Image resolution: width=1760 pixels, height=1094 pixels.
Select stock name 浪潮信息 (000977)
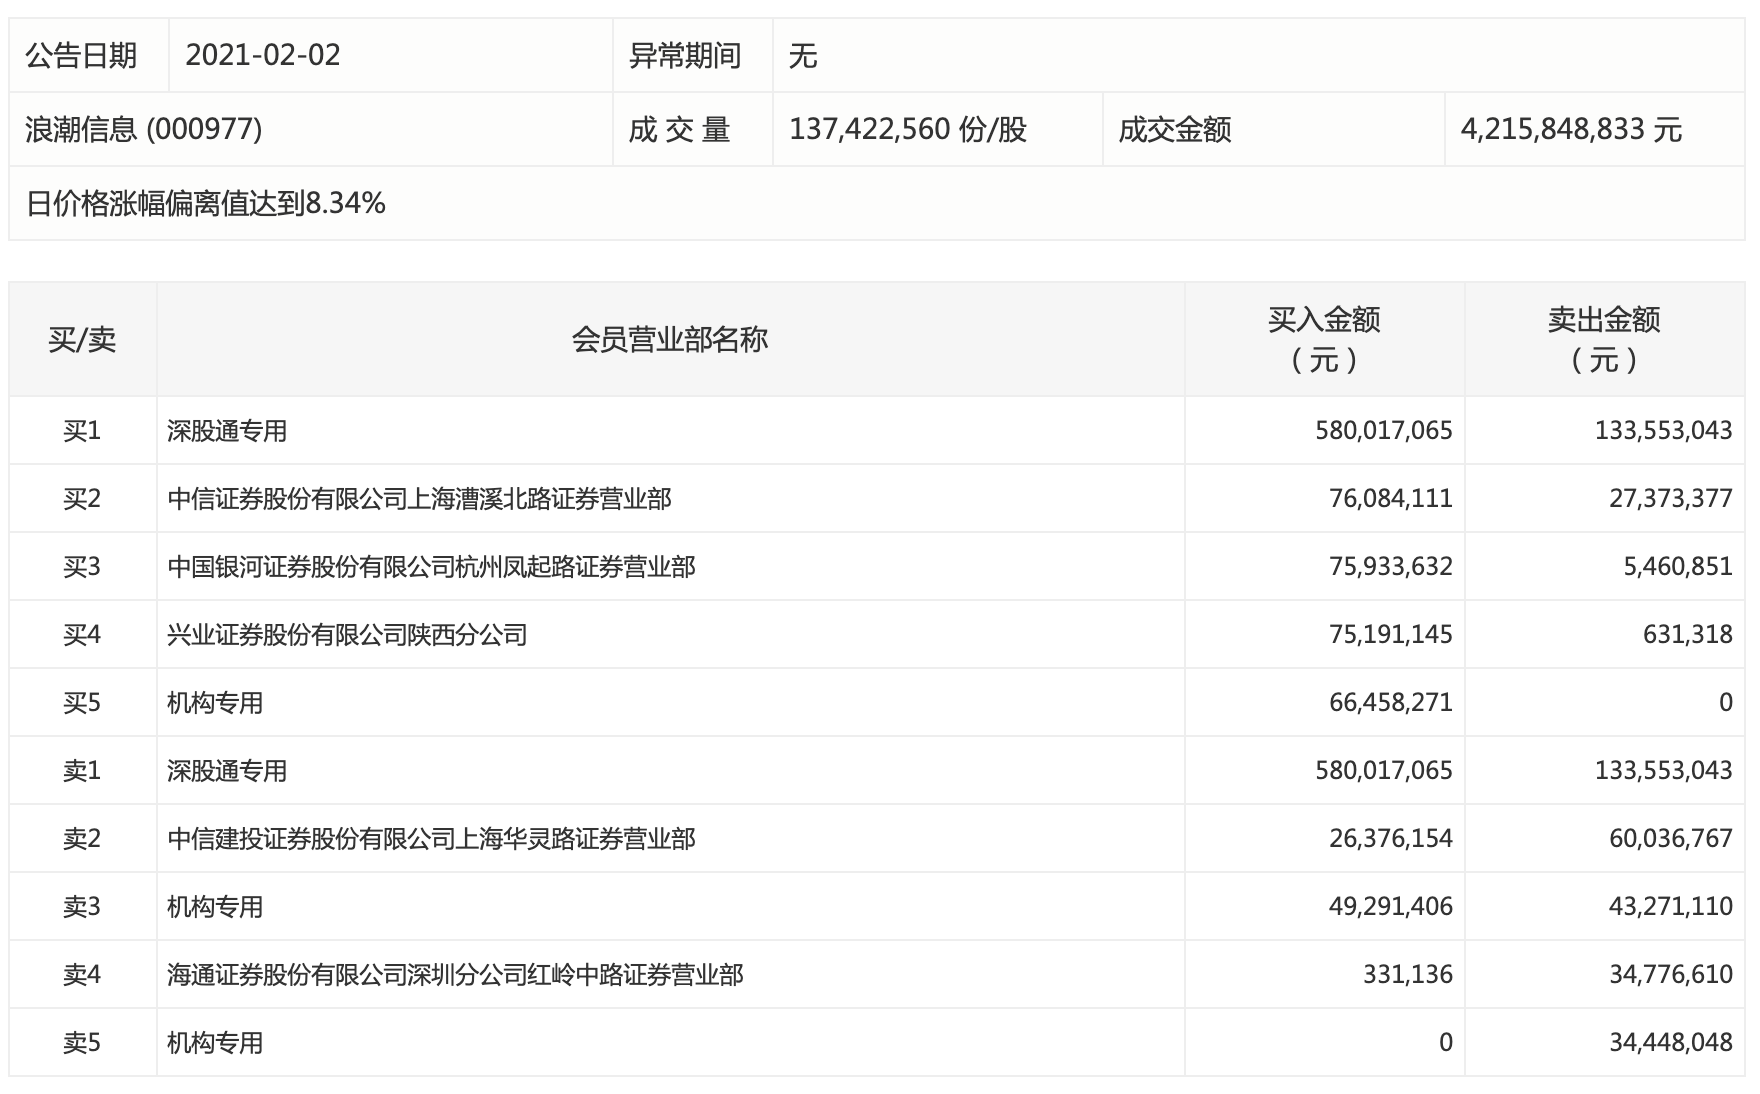pyautogui.click(x=144, y=129)
